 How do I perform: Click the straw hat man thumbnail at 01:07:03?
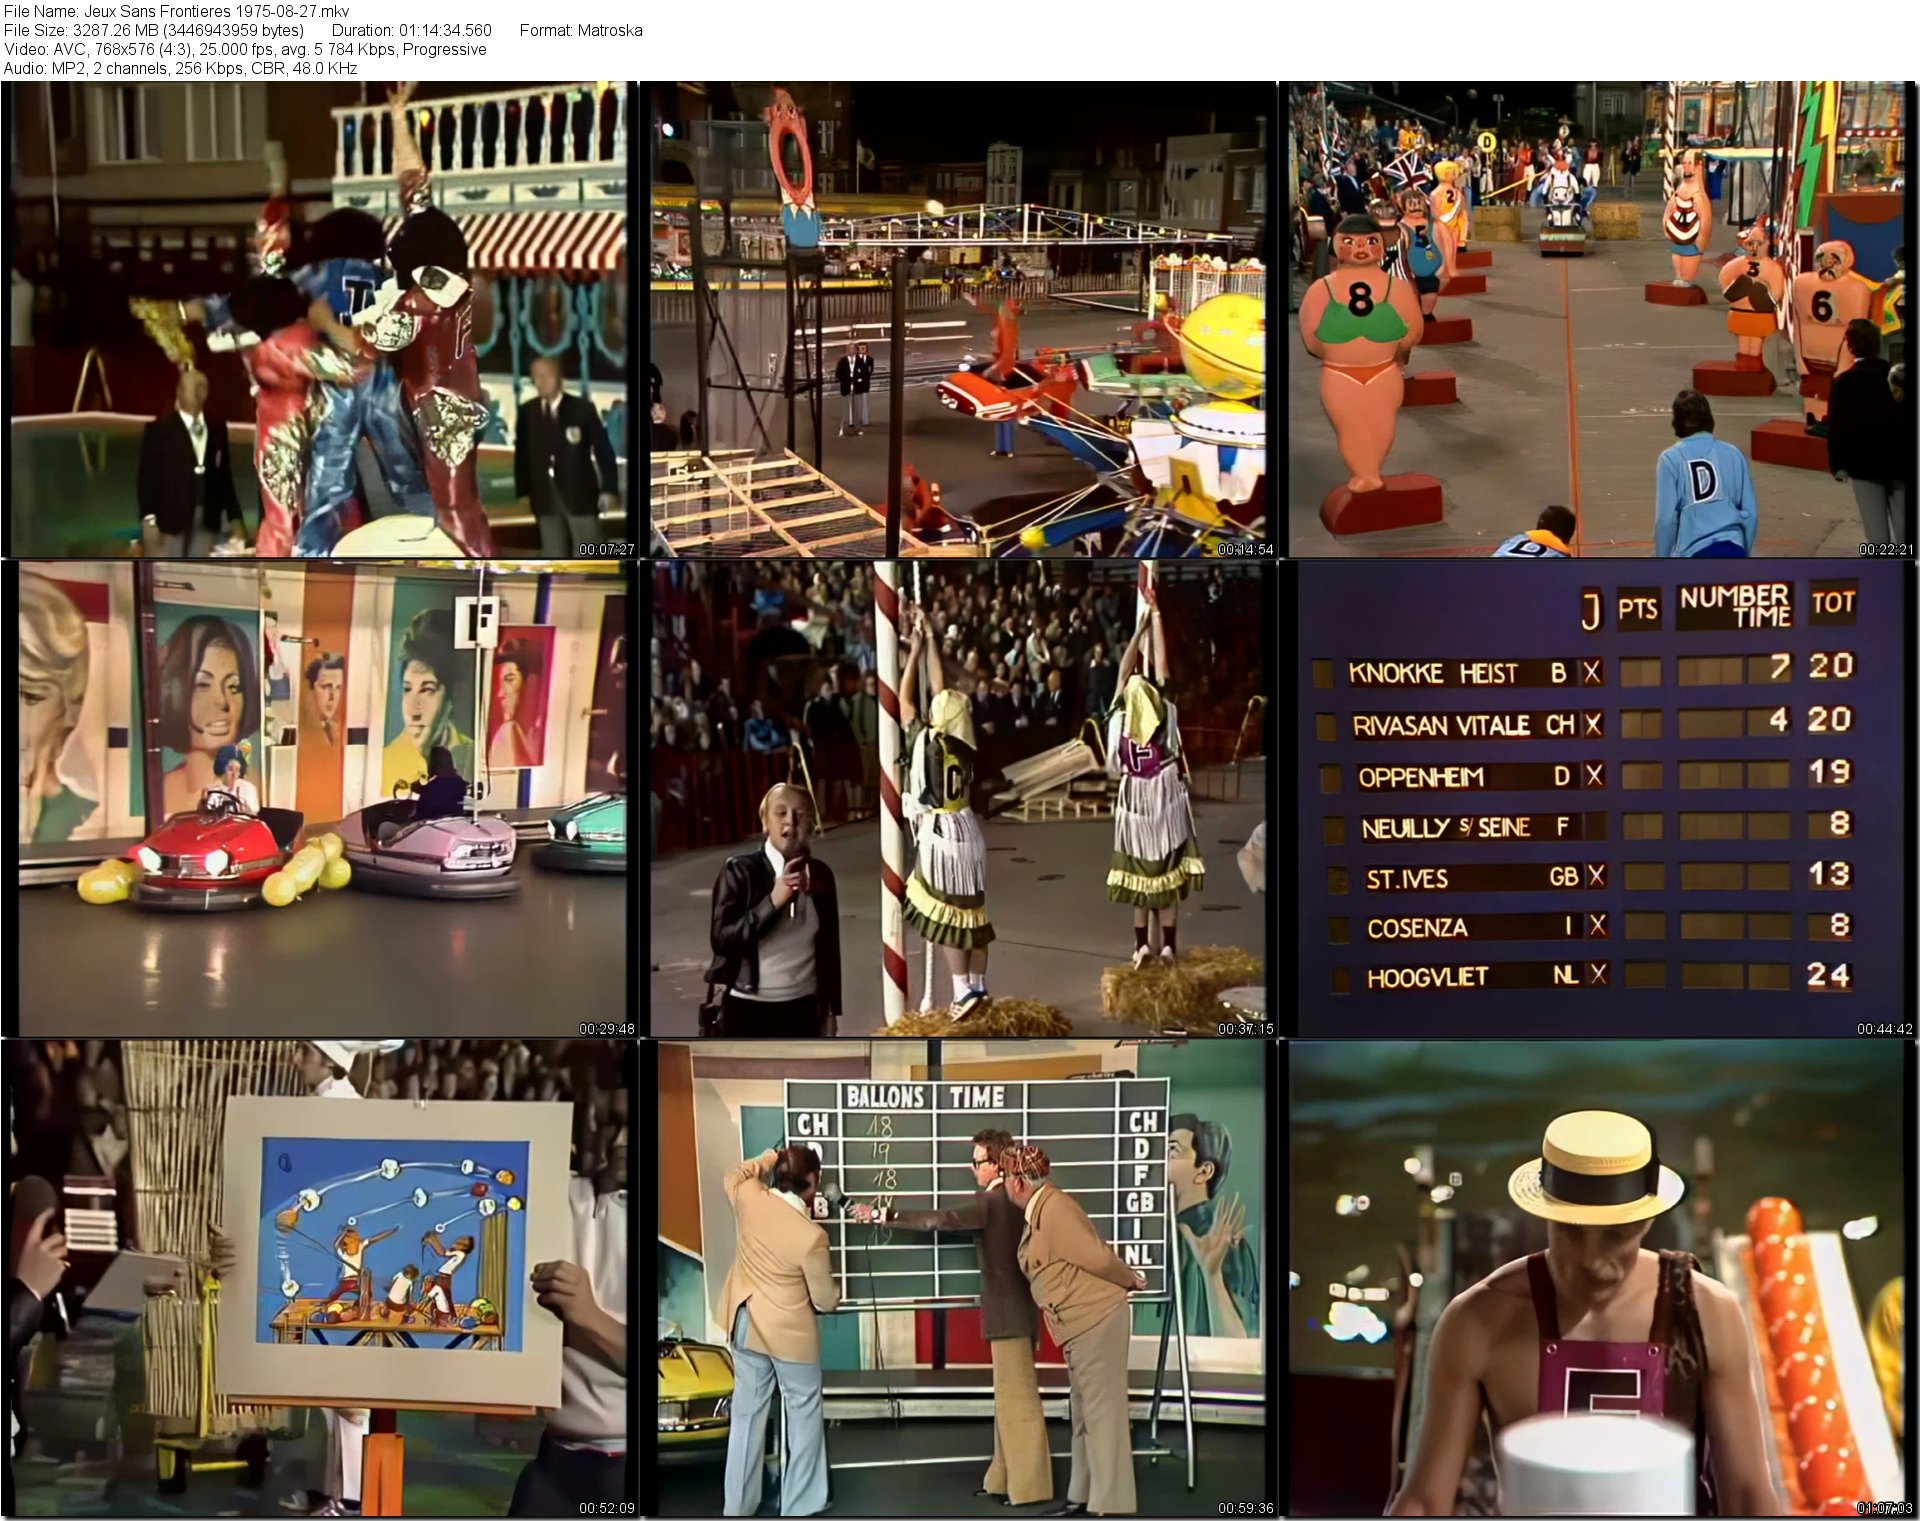pos(1598,1278)
